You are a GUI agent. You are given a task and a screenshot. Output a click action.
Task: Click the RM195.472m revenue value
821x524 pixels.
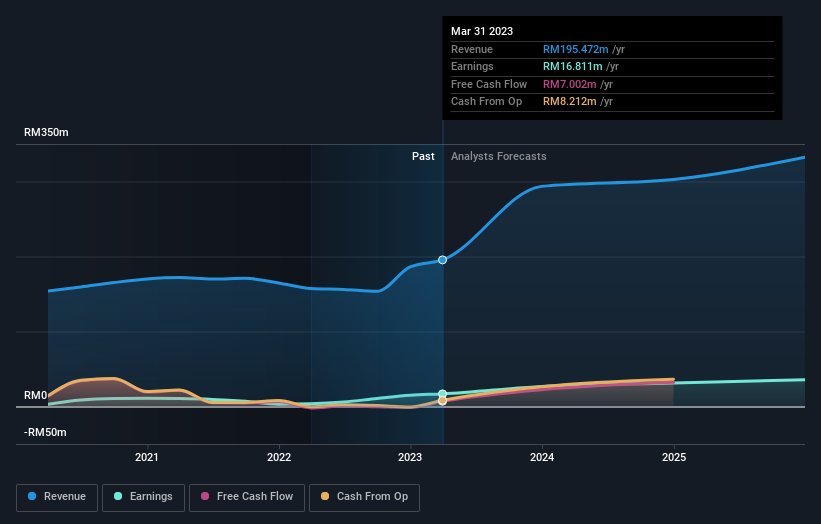(x=575, y=49)
